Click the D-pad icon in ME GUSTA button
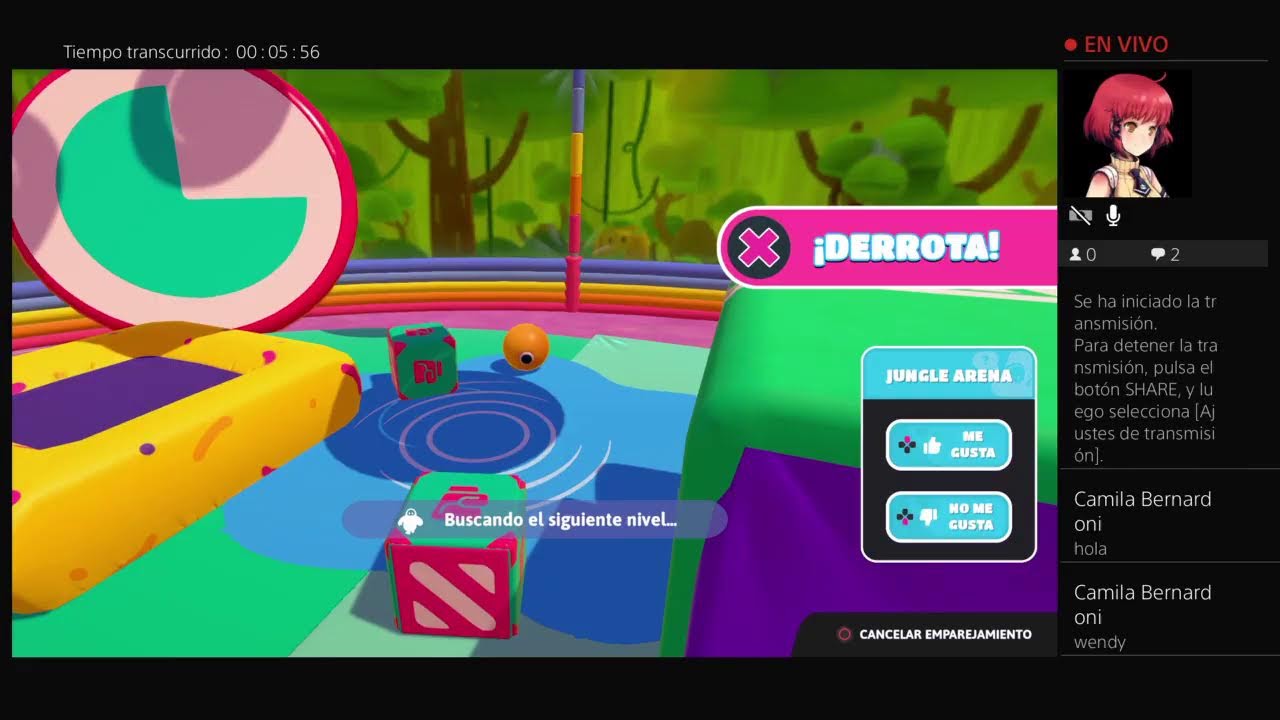The image size is (1280, 720). 907,446
